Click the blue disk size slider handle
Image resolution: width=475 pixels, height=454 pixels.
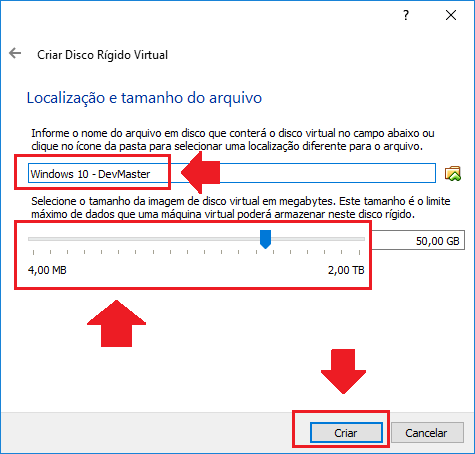coord(265,239)
